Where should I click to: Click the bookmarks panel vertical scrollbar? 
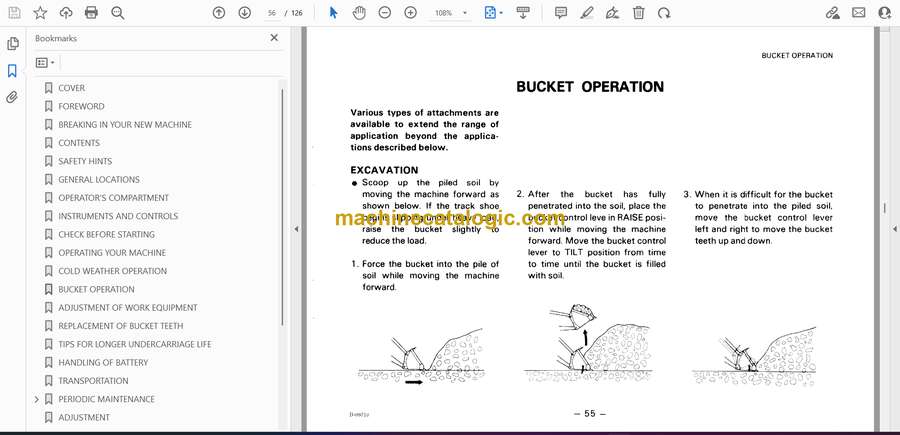[282, 200]
